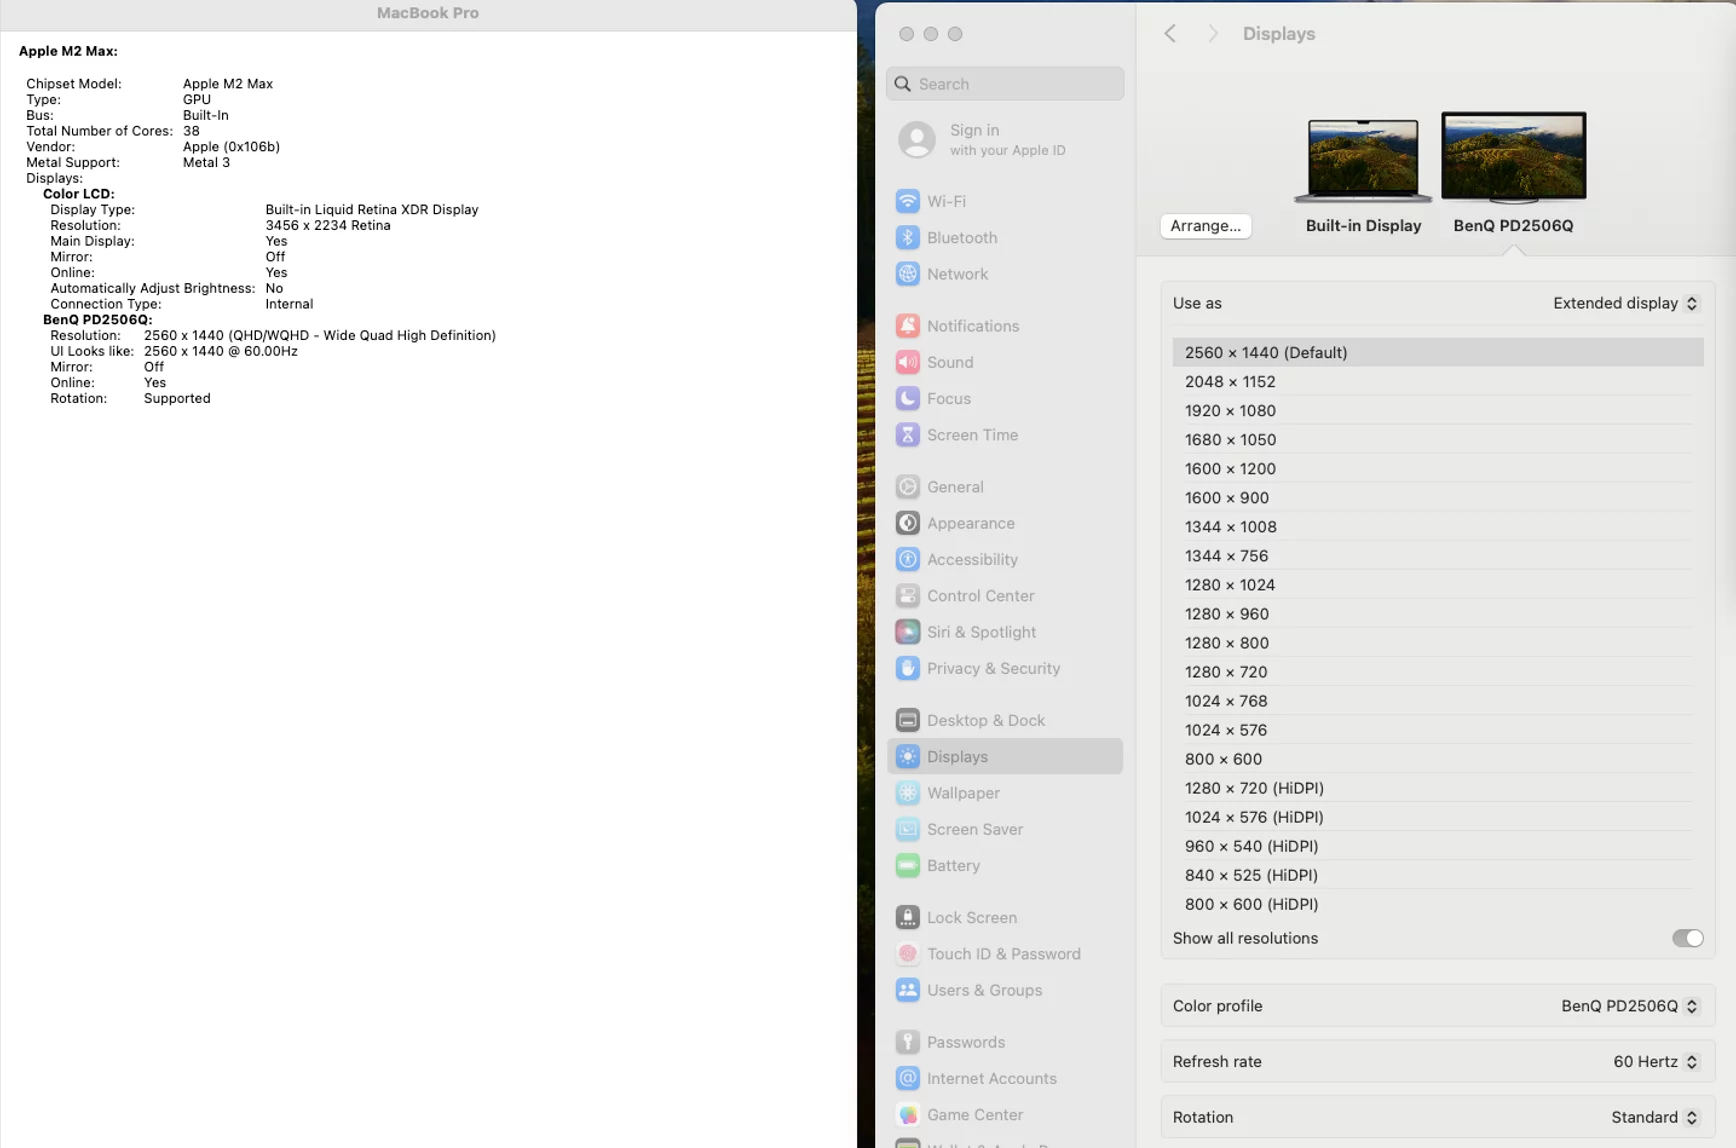The height and width of the screenshot is (1148, 1736).
Task: Open Desktop & Dock settings
Action: coord(985,719)
